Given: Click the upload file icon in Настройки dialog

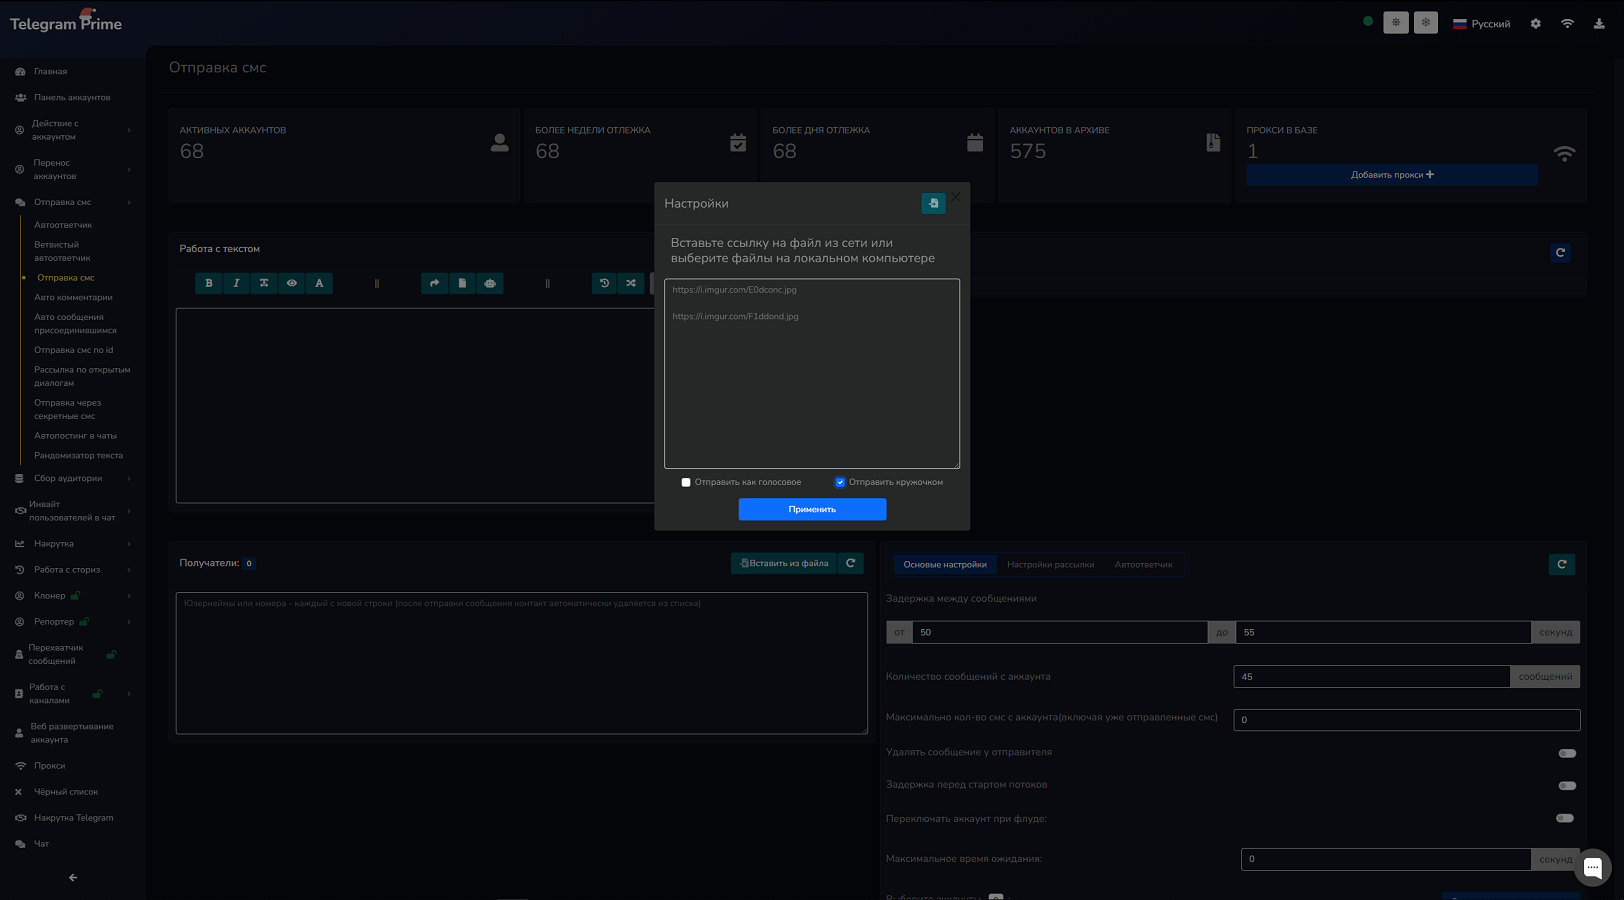Looking at the screenshot, I should (x=933, y=203).
